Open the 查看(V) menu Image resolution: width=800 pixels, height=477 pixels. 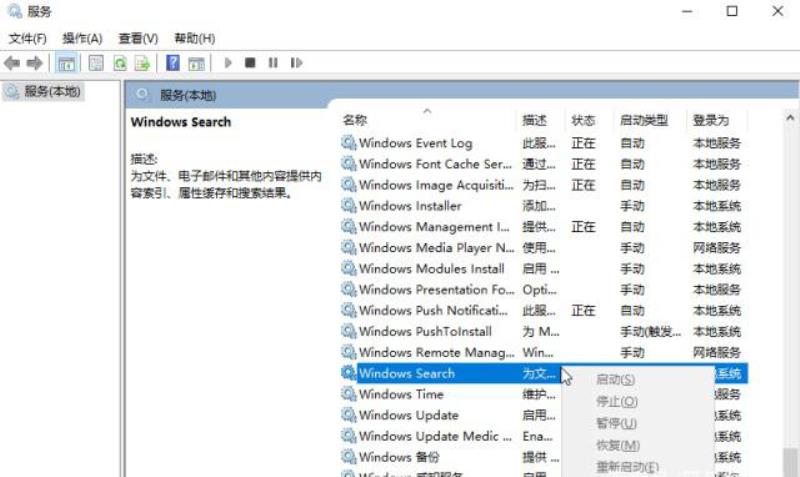click(x=138, y=38)
